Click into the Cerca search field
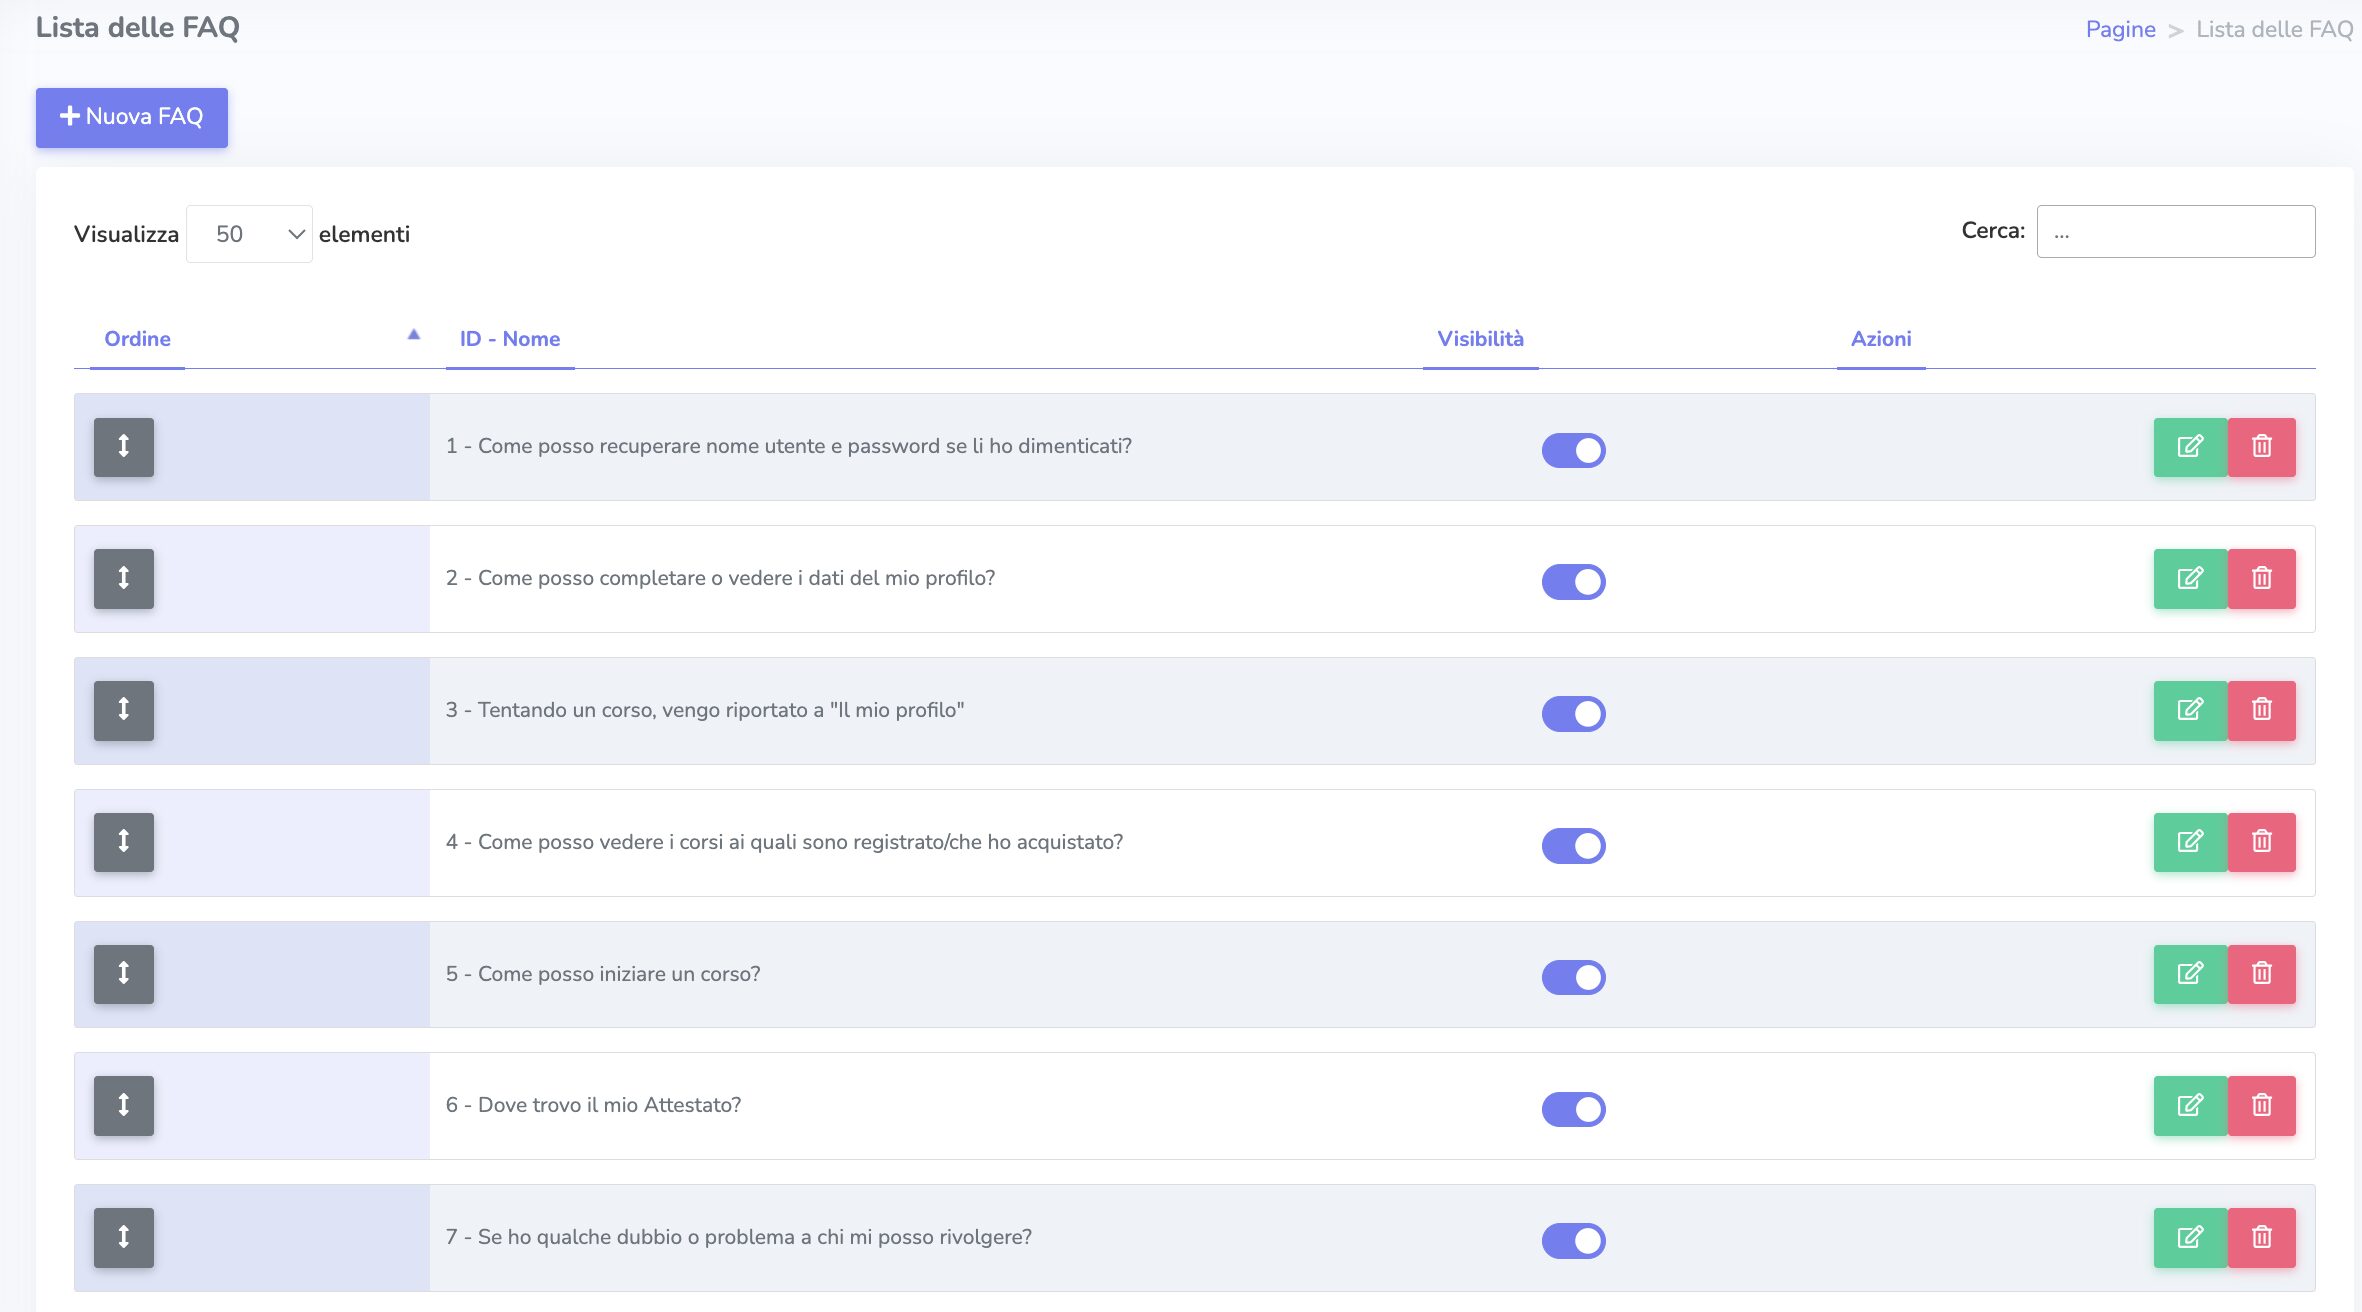 [2175, 232]
